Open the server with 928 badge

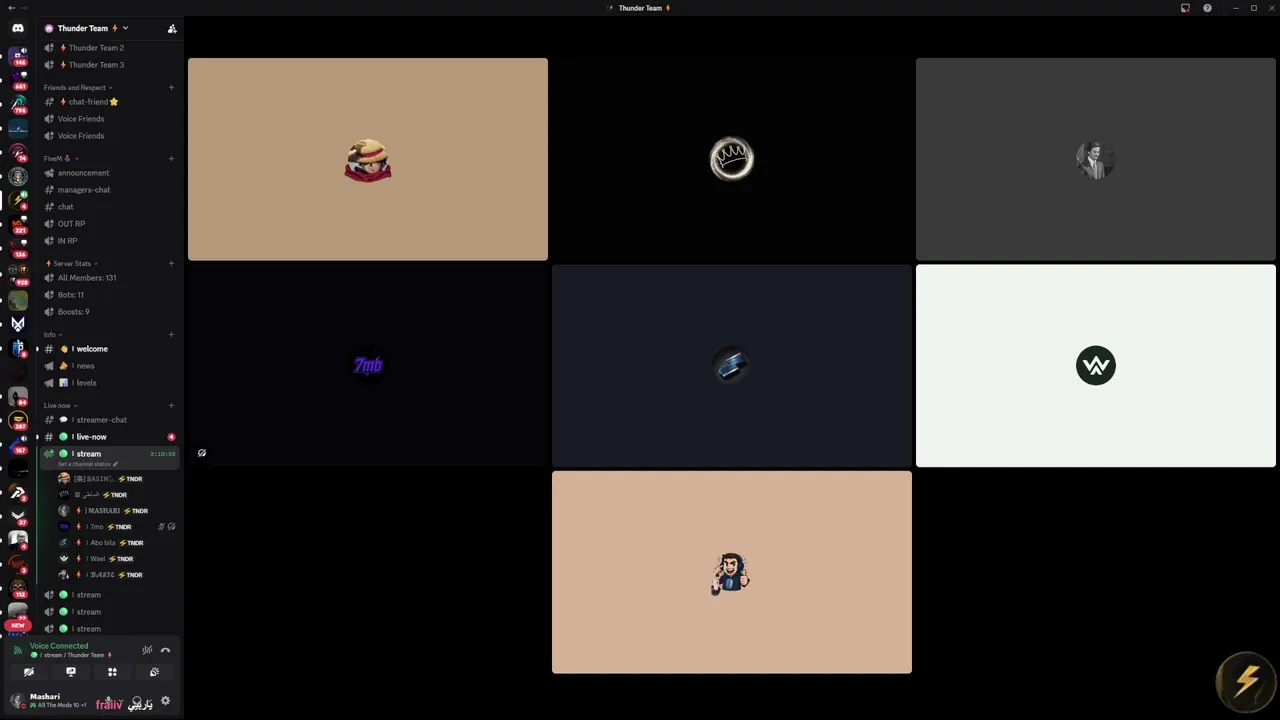coord(18,274)
